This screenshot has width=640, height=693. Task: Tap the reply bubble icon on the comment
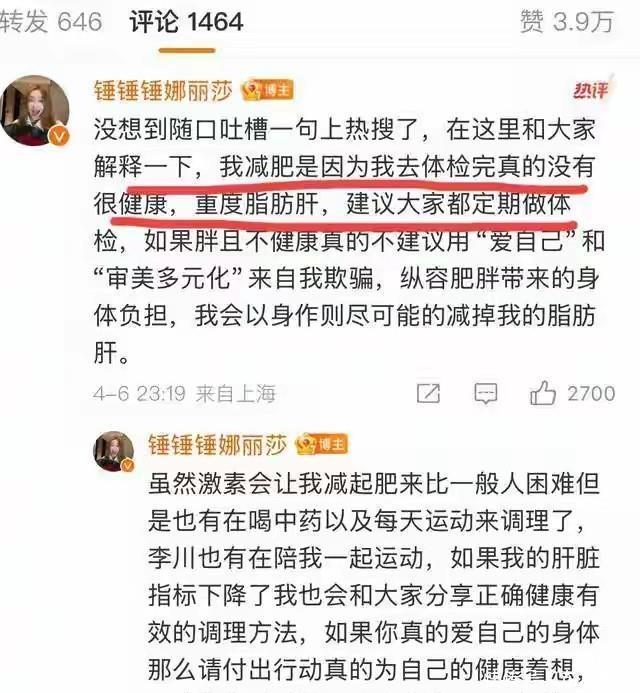pos(485,393)
